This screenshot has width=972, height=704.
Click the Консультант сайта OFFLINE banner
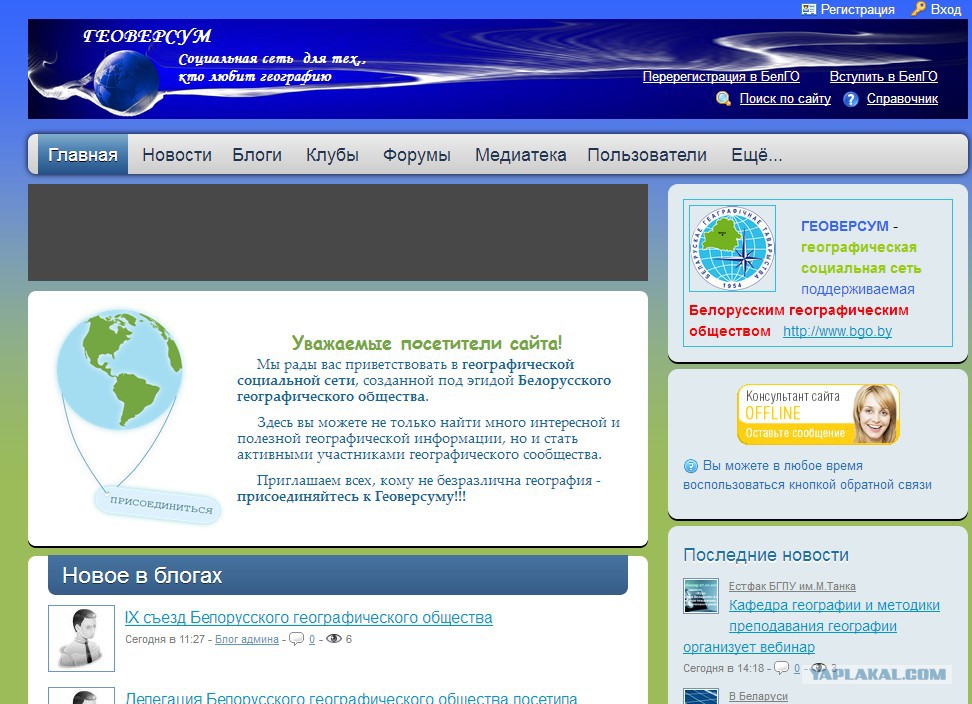coord(818,414)
